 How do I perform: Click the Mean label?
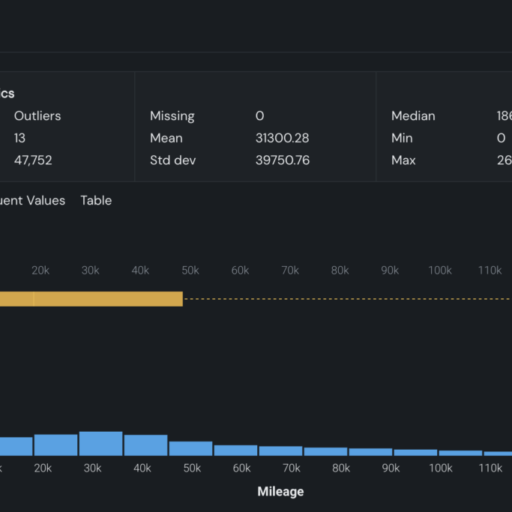point(166,138)
